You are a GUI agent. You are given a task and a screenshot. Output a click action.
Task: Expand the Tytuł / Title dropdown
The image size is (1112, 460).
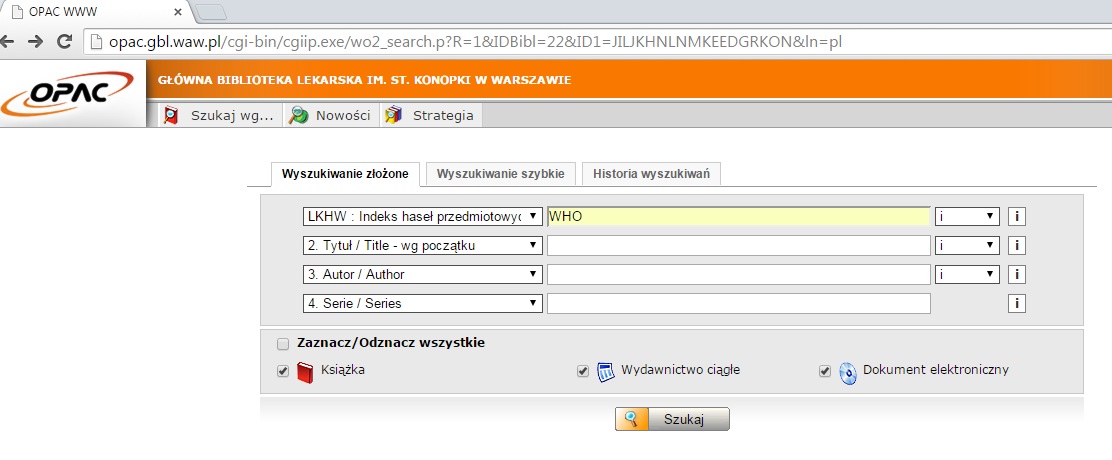point(423,245)
